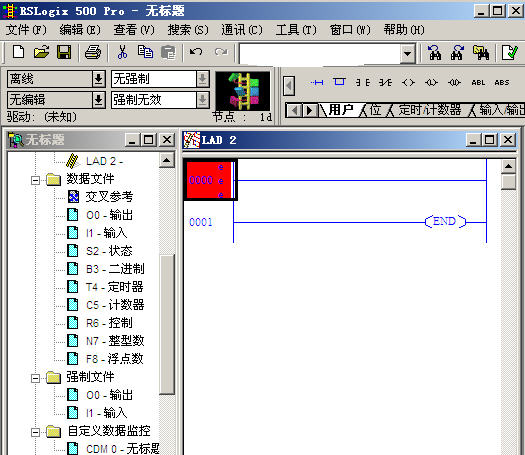Click the project tree scroll-up arrow

click(166, 160)
